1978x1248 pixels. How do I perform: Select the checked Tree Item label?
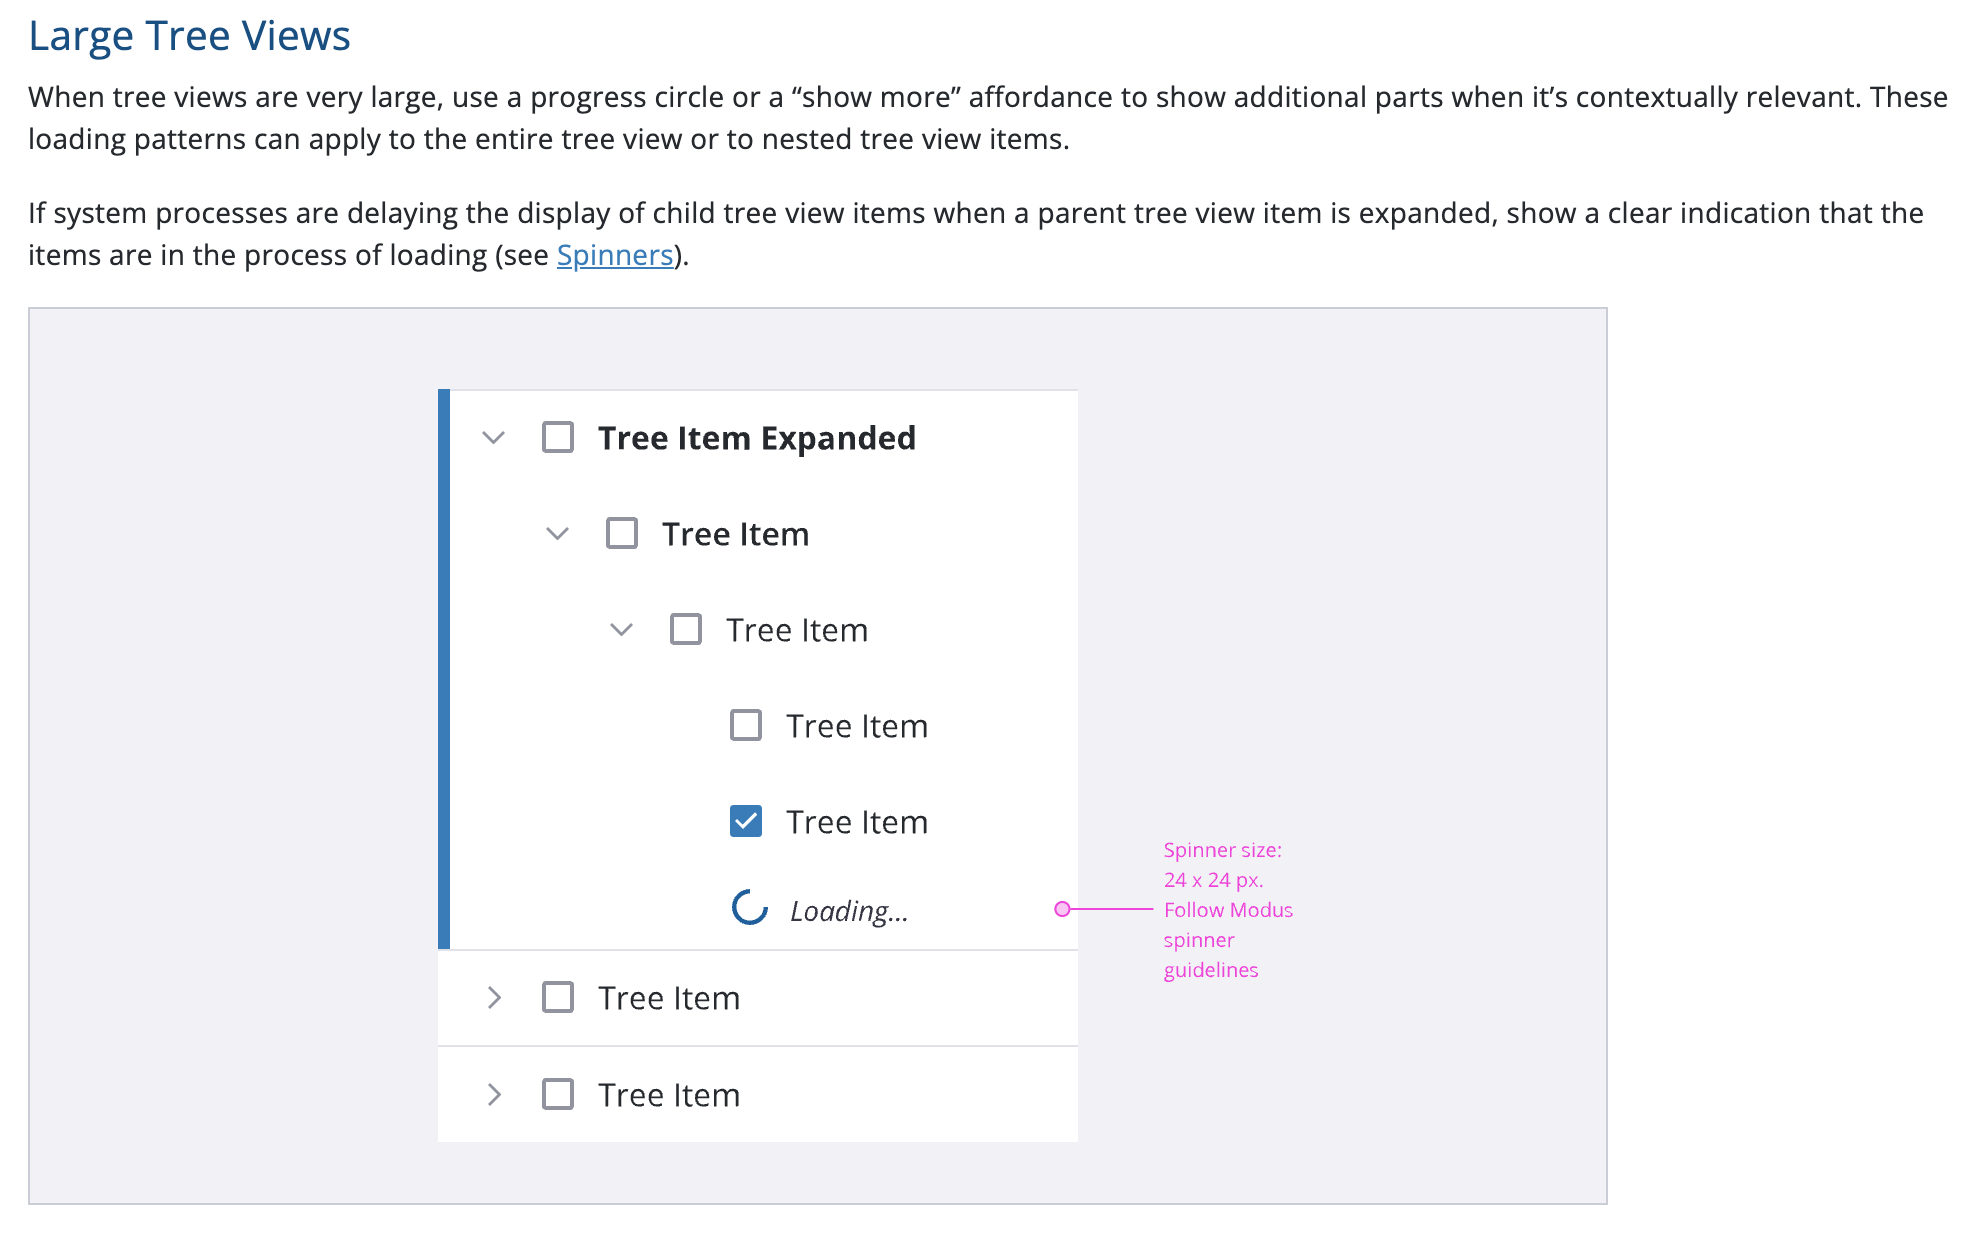tap(857, 822)
